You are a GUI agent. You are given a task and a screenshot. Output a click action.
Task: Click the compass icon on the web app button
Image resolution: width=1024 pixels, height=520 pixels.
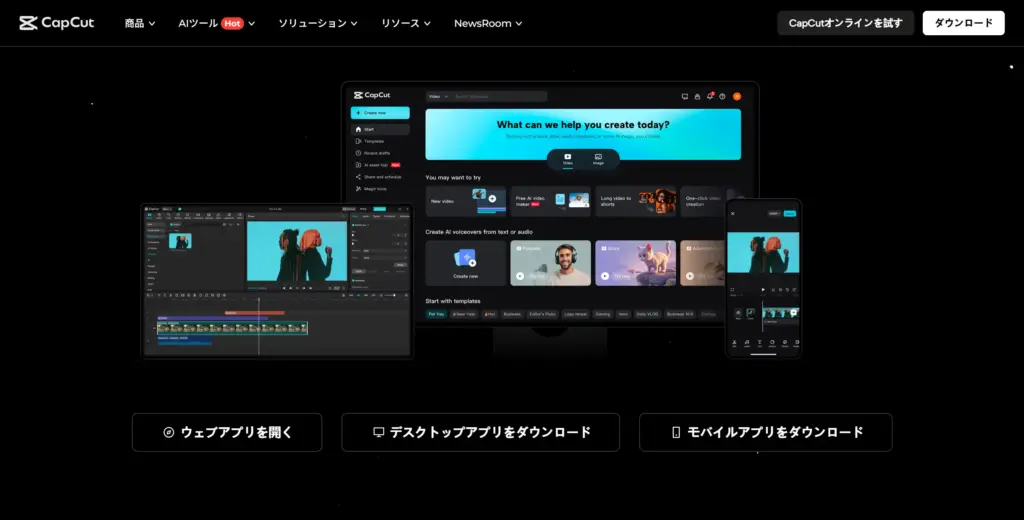click(x=169, y=433)
